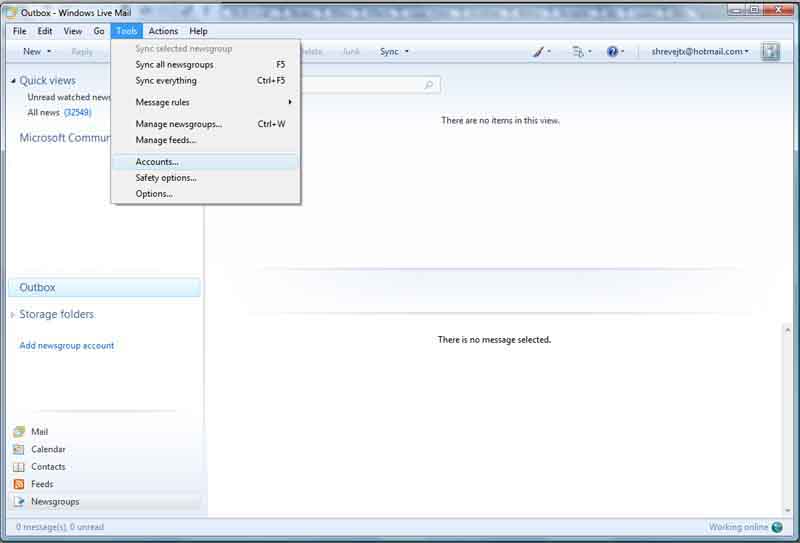Screen dimensions: 800x543
Task: Select Manage newsgroups... entry
Action: click(x=205, y=124)
